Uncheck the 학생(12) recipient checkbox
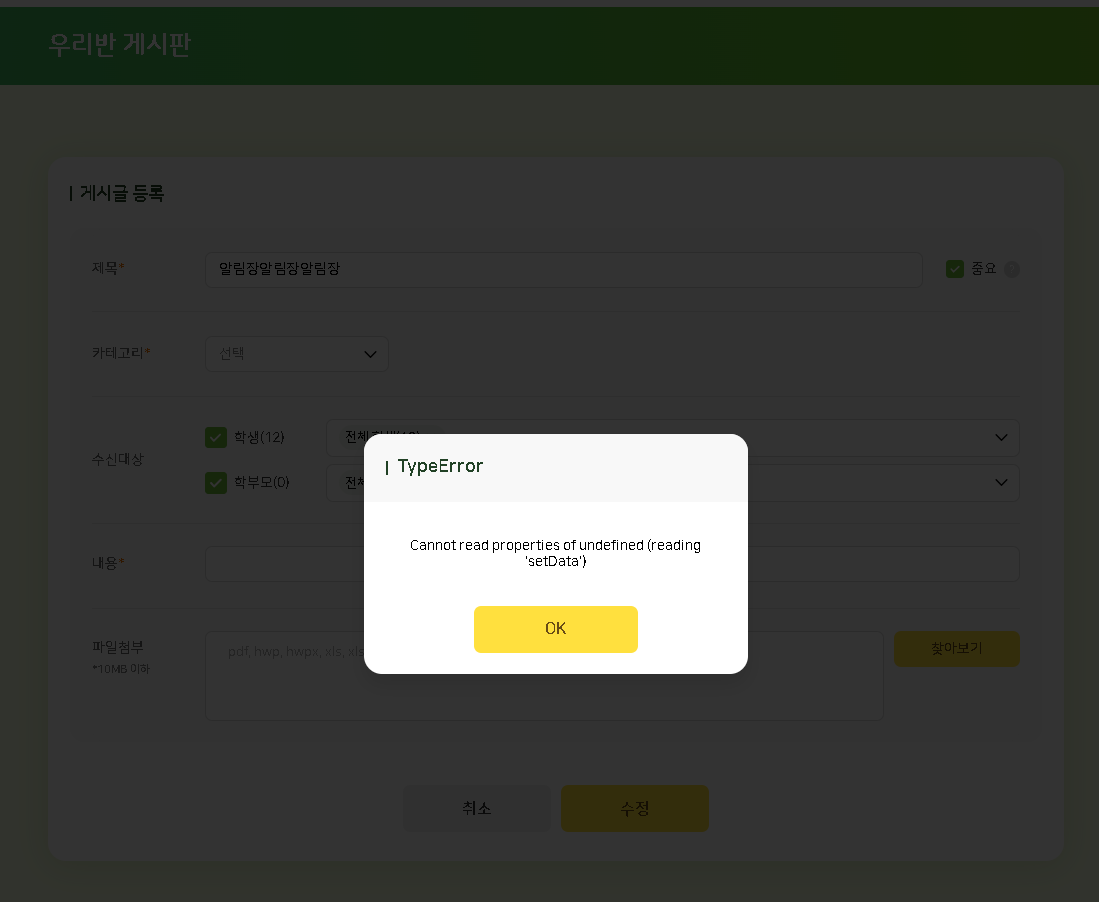Viewport: 1099px width, 902px height. tap(216, 438)
